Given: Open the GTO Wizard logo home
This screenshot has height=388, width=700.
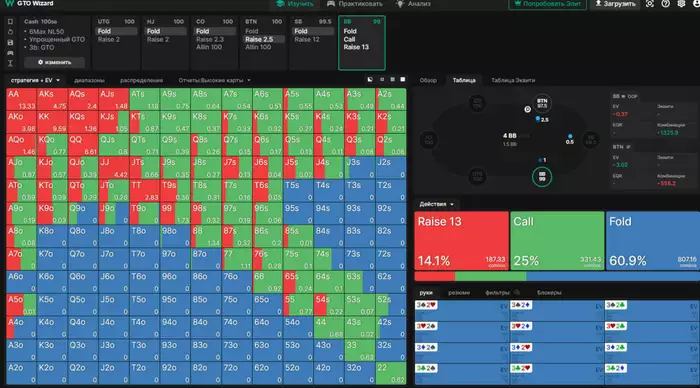Looking at the screenshot, I should (29, 4).
